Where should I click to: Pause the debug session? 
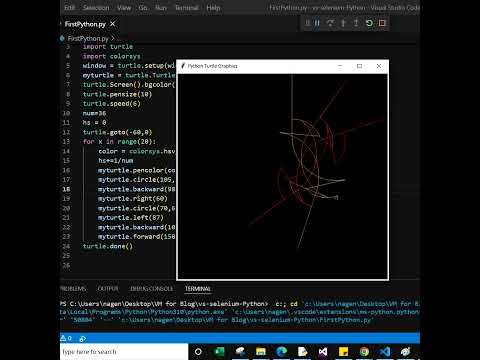pyautogui.click(x=317, y=23)
